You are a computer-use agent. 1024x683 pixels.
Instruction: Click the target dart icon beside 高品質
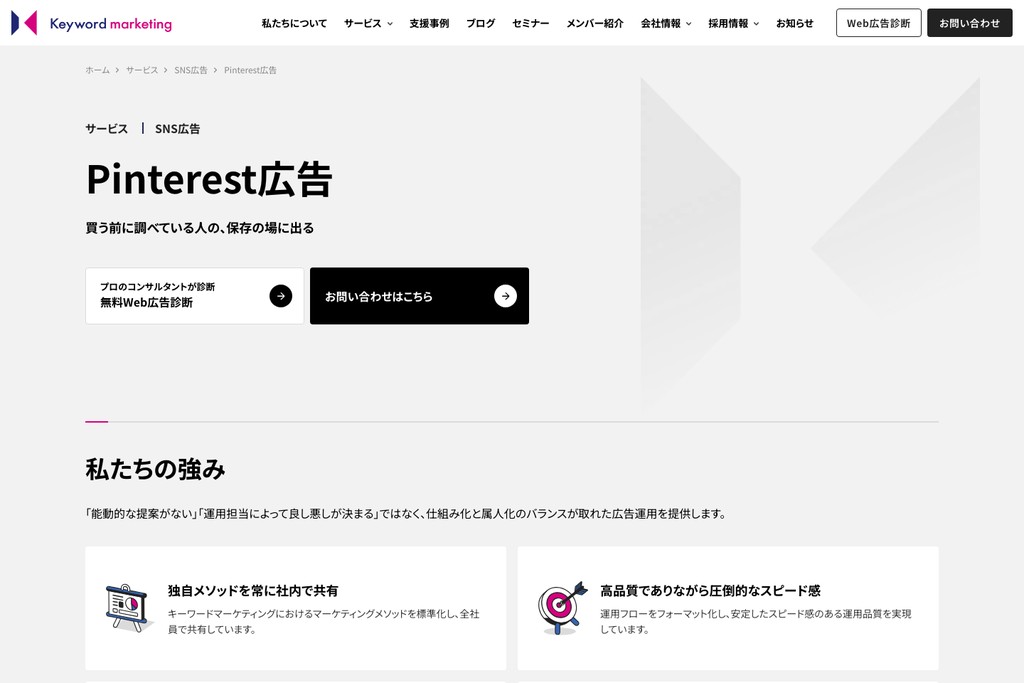tap(562, 608)
